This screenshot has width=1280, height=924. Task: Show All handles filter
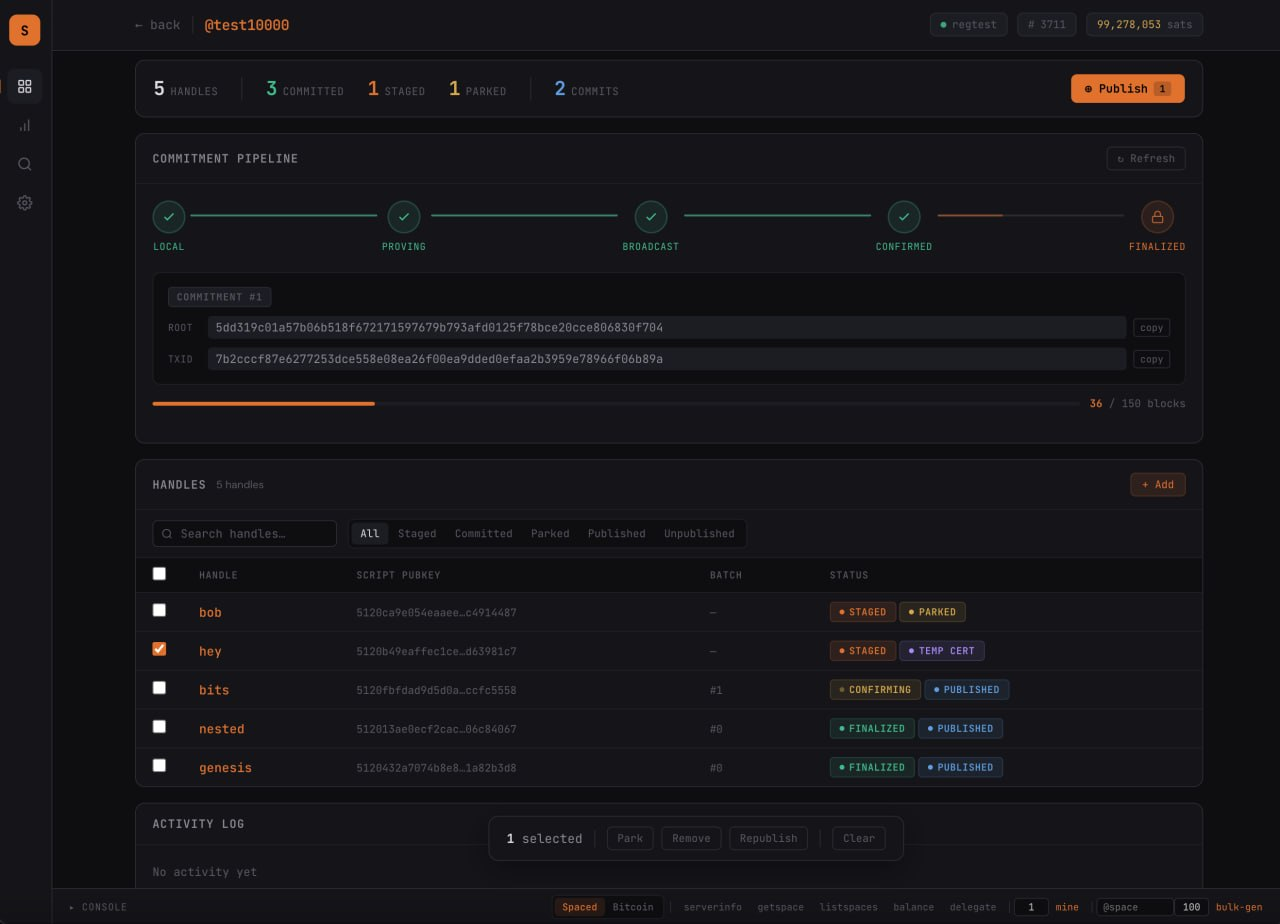[370, 533]
